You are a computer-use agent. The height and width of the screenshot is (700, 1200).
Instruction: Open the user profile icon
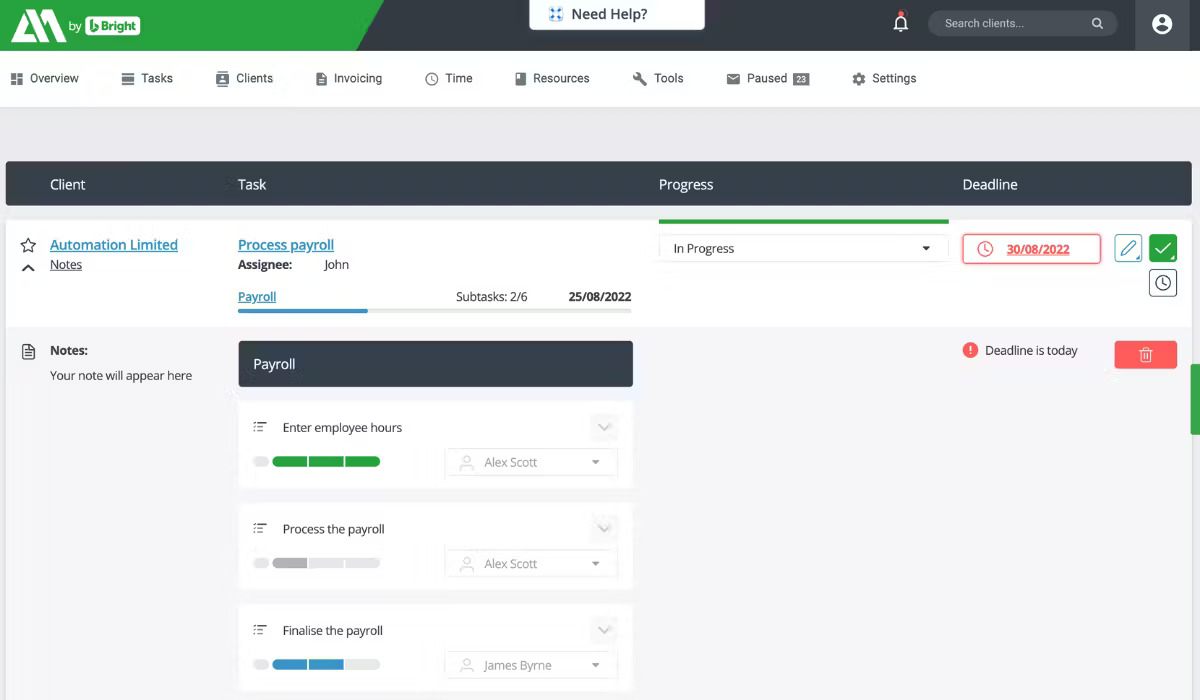coord(1162,23)
